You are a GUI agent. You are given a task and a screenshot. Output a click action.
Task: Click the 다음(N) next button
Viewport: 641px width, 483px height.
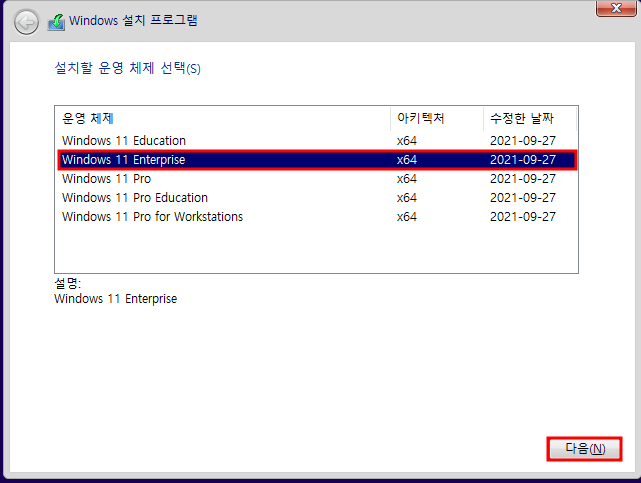(x=585, y=449)
